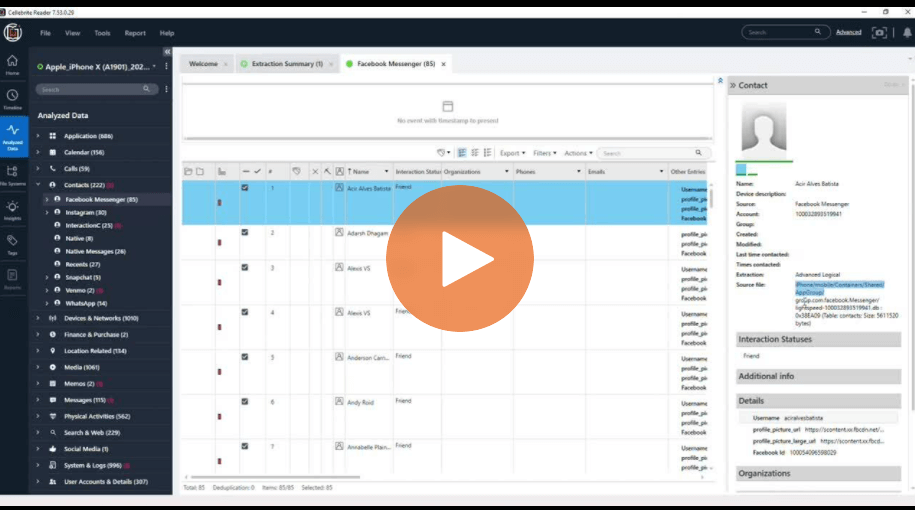Open the Help menu
The height and width of the screenshot is (510, 915).
pyautogui.click(x=167, y=33)
